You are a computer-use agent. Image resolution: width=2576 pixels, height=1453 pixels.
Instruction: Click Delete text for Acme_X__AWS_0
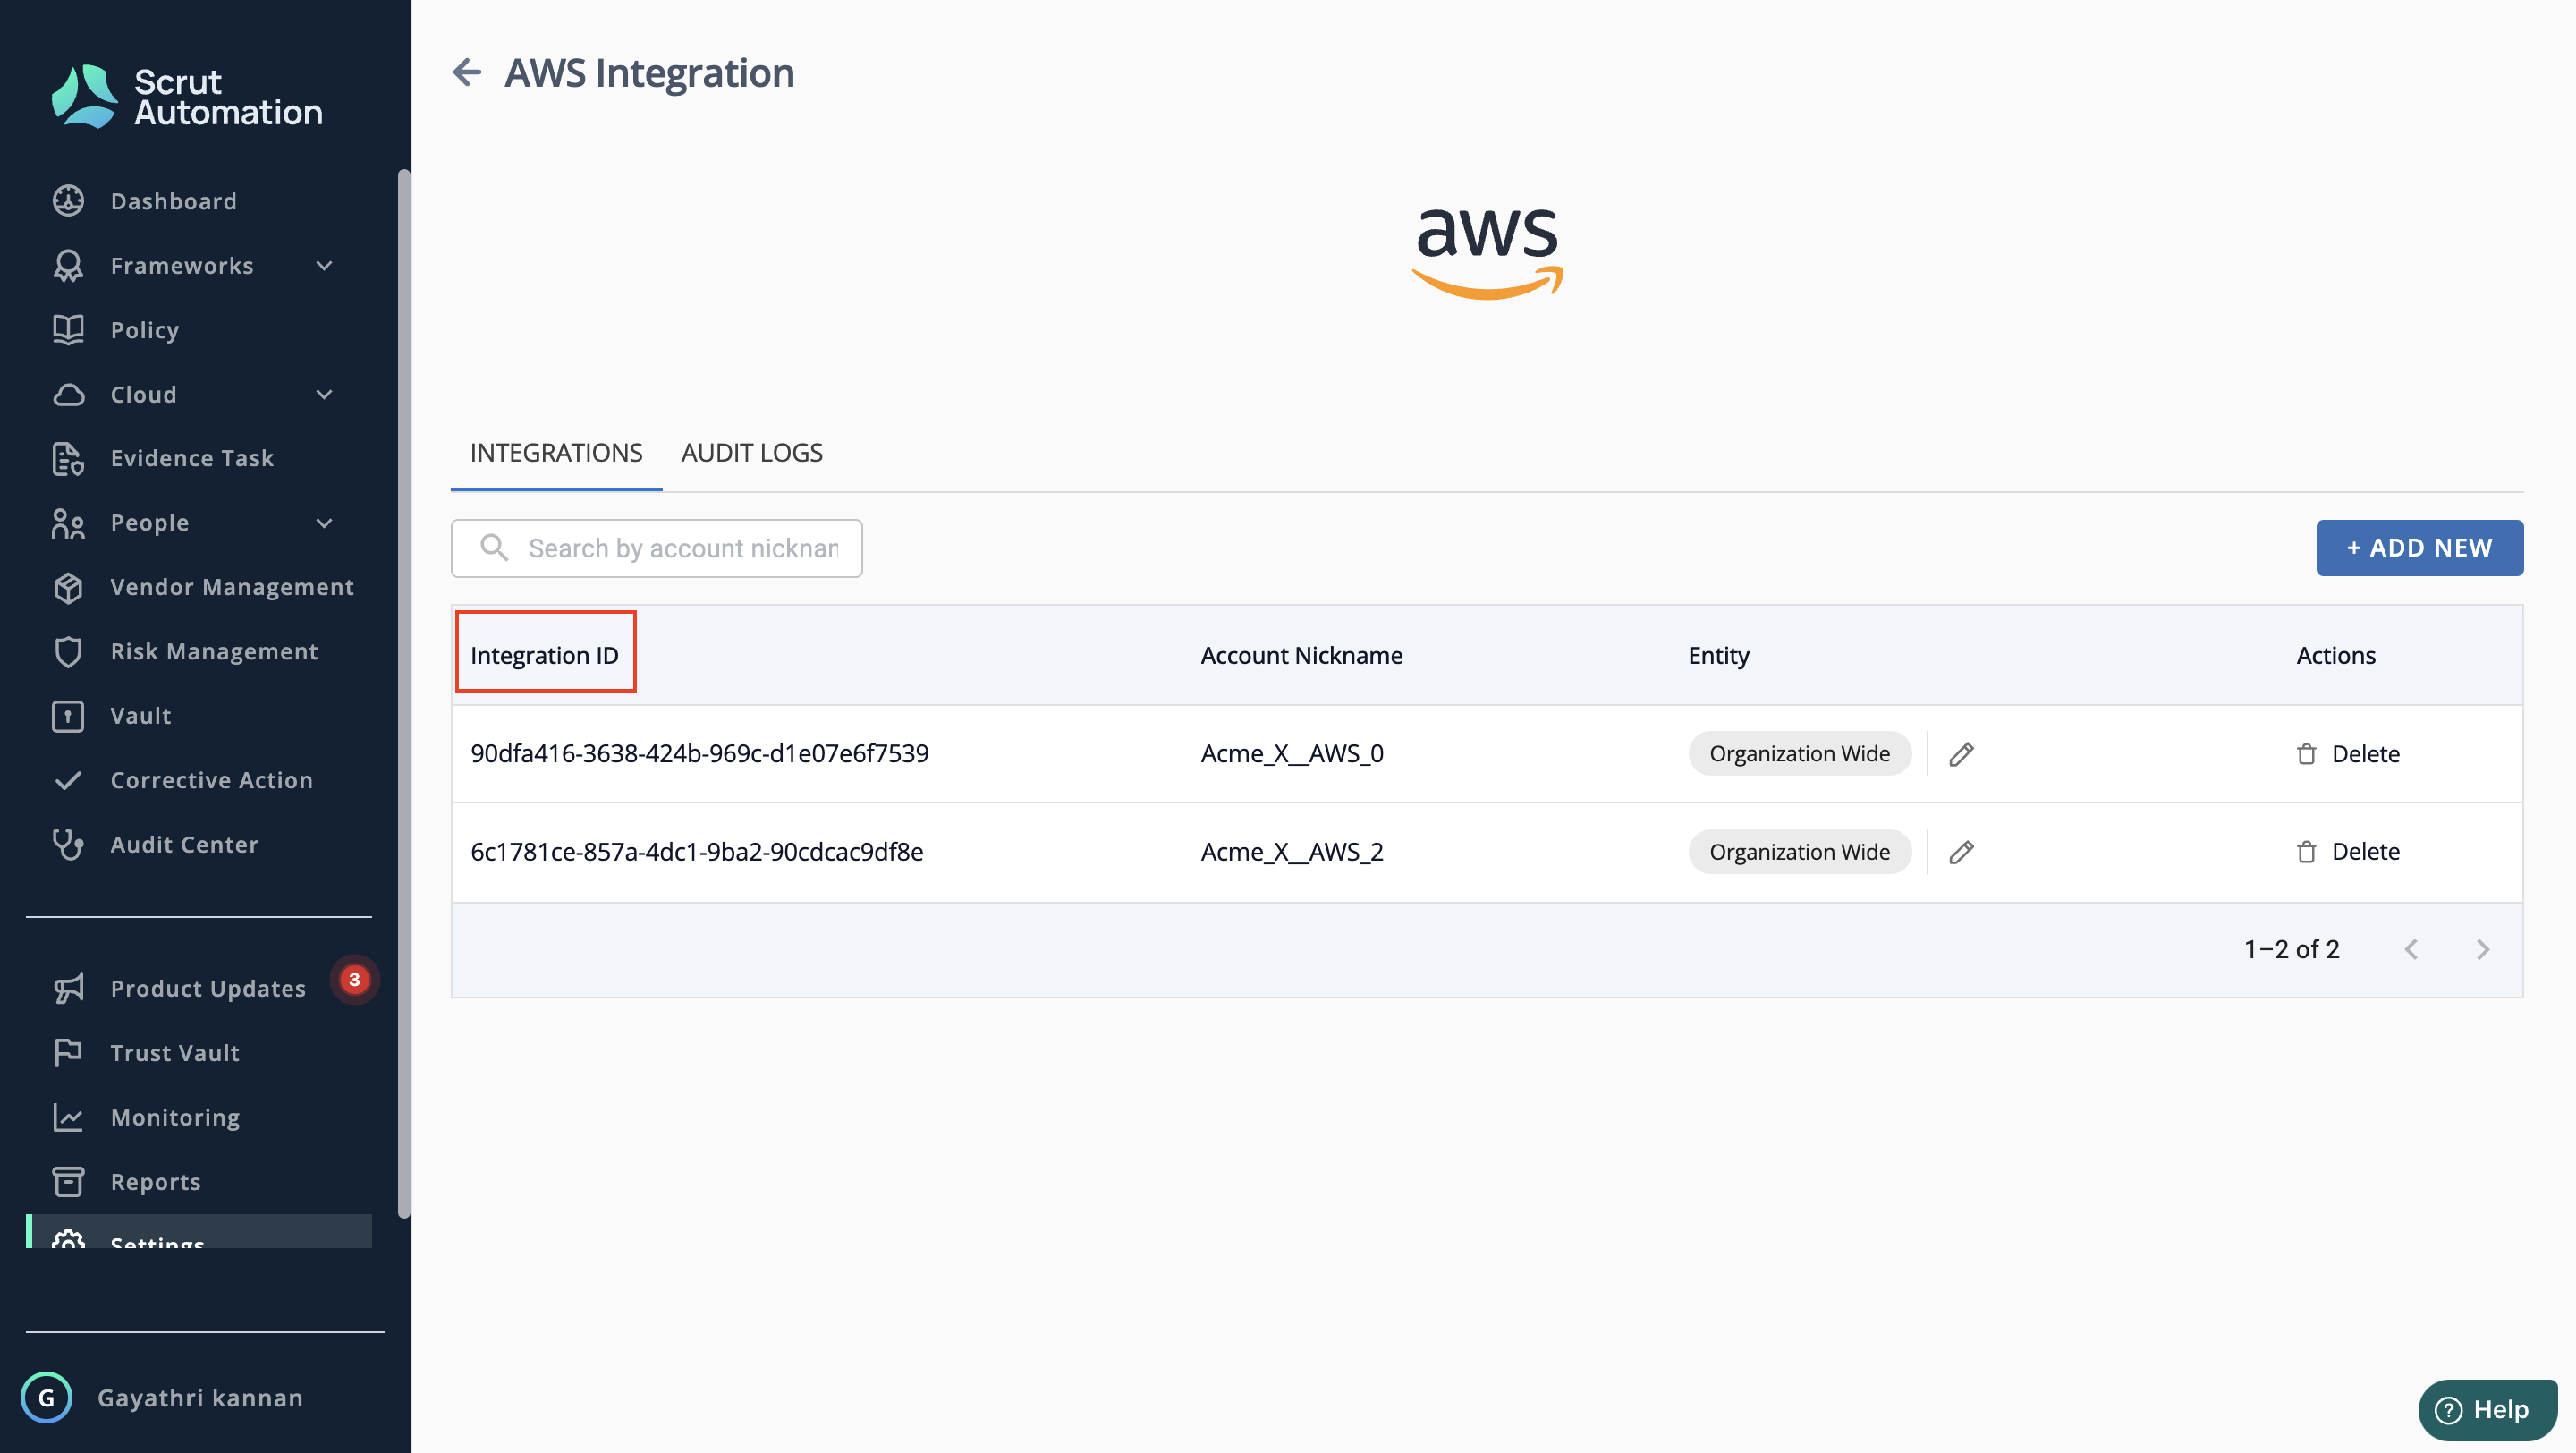[2365, 753]
